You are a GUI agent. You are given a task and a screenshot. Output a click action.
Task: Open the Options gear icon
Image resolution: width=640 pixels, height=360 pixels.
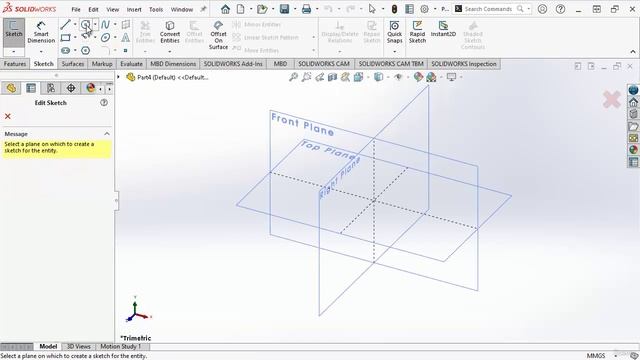click(x=424, y=9)
